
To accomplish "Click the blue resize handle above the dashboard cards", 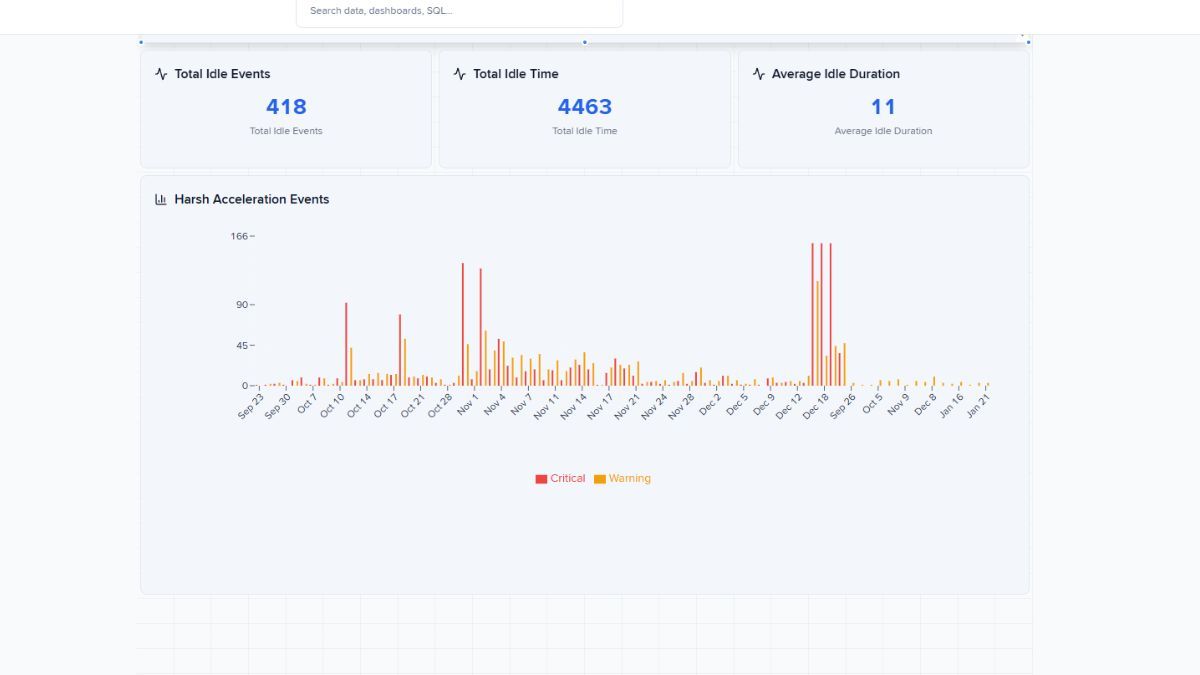I will (584, 42).
